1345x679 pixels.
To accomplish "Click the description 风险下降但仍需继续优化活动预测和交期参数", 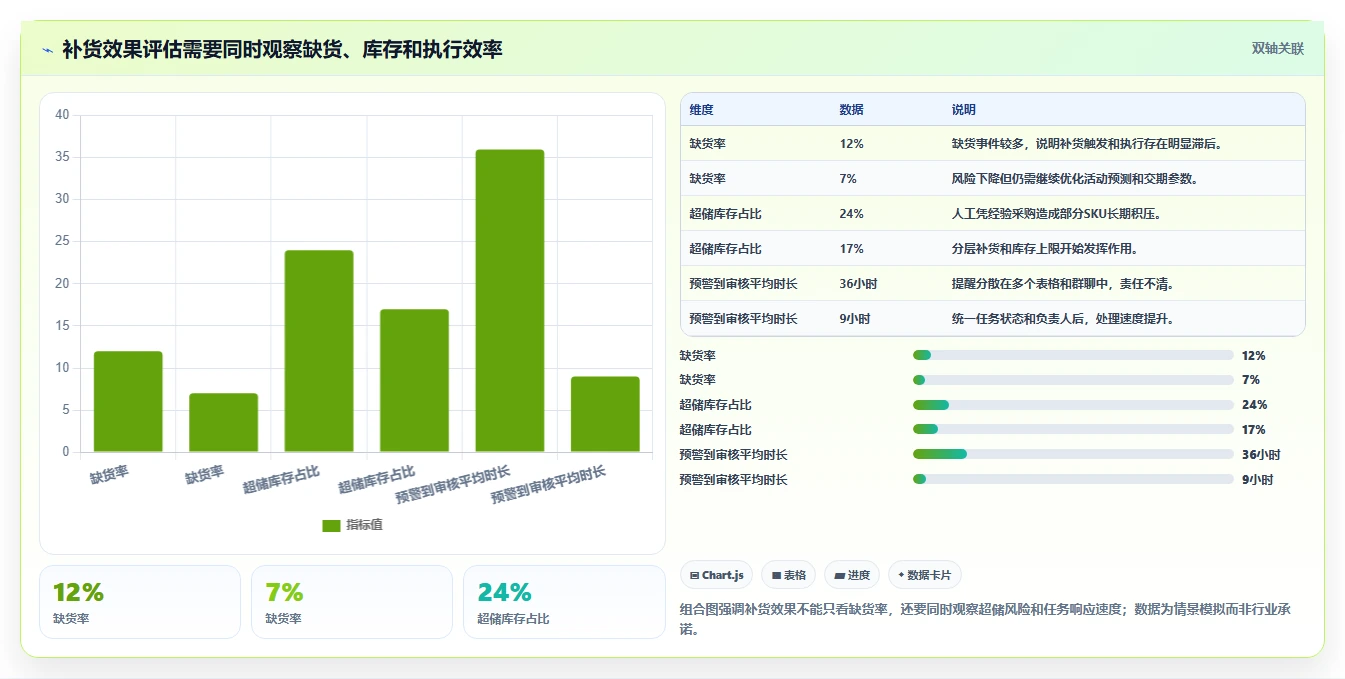I will coord(1075,179).
